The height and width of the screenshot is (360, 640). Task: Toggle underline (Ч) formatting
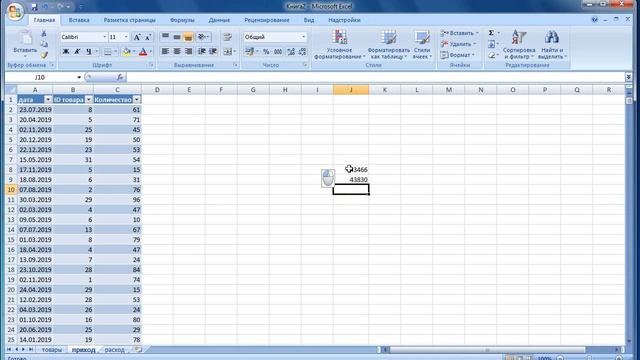[x=89, y=52]
